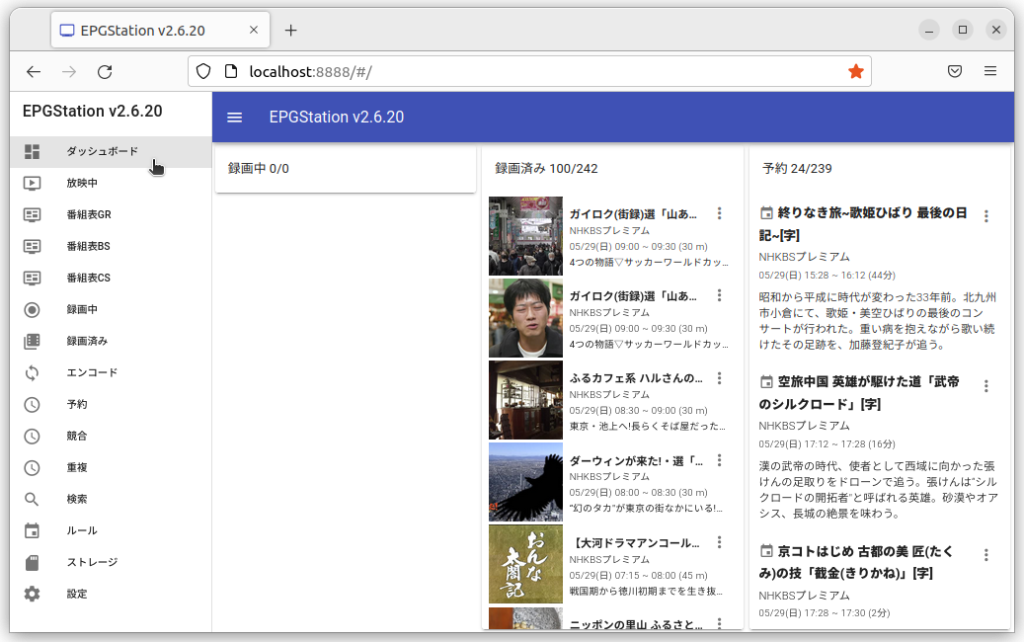Click the site information page icon
The height and width of the screenshot is (642, 1024).
point(231,71)
